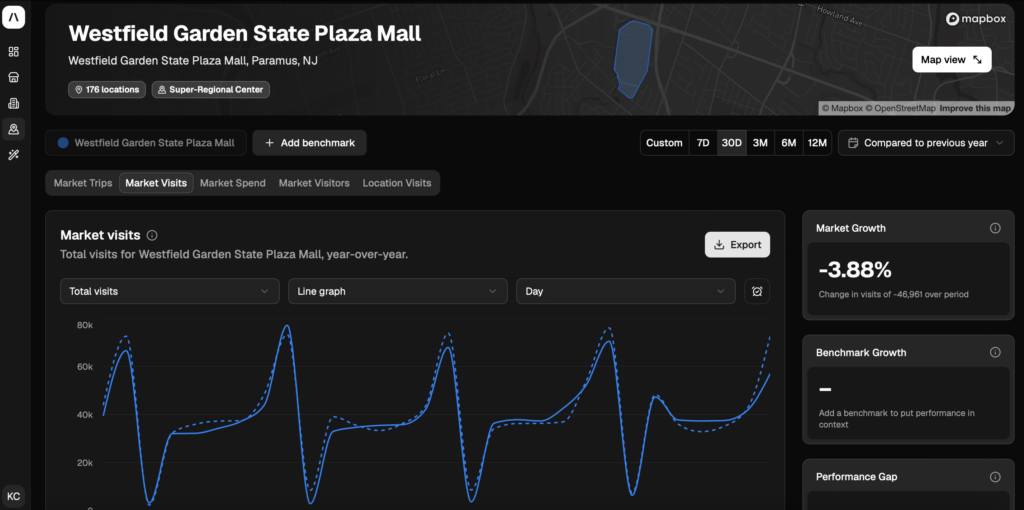Image resolution: width=1024 pixels, height=510 pixels.
Task: Export the market visits chart
Action: 737,245
